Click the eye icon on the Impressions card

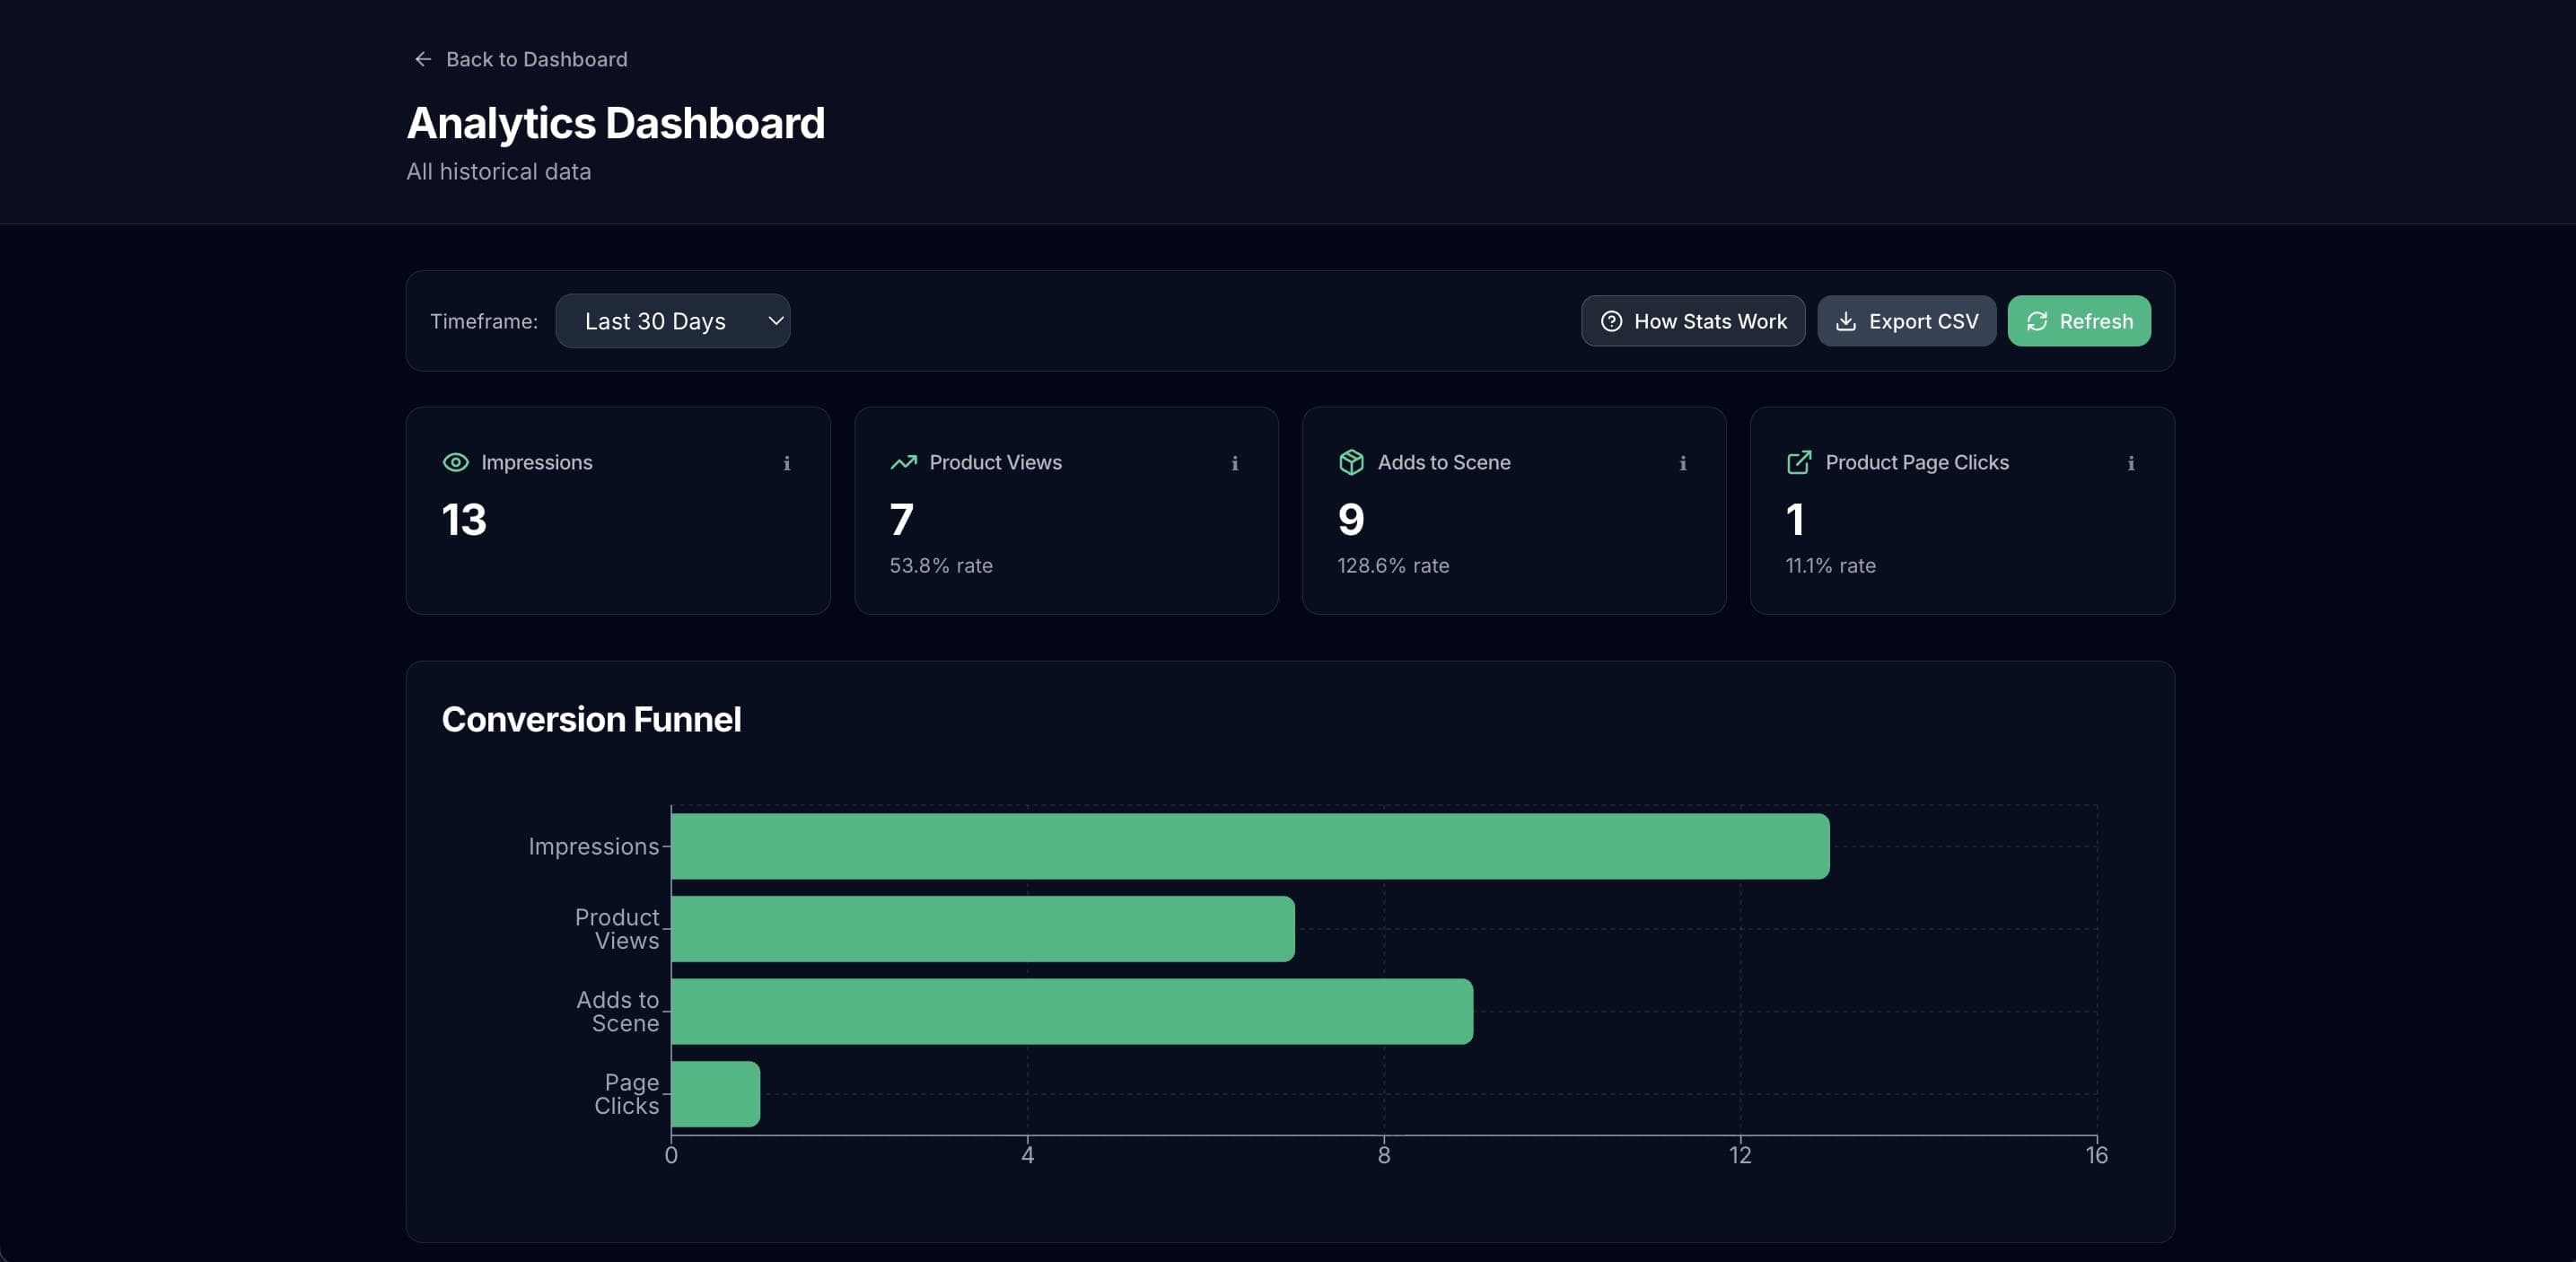(x=455, y=462)
